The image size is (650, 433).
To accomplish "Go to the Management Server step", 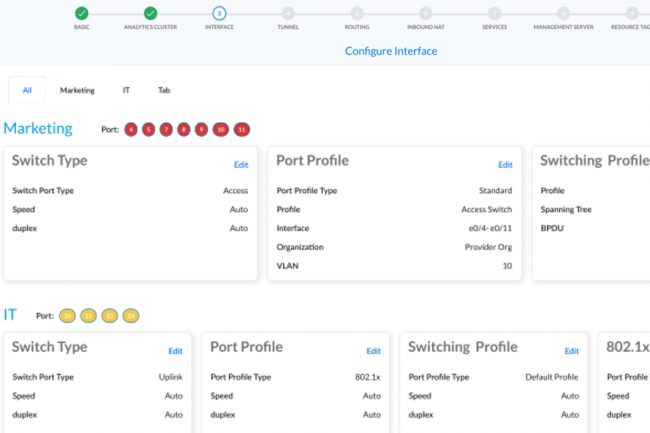I will point(563,13).
